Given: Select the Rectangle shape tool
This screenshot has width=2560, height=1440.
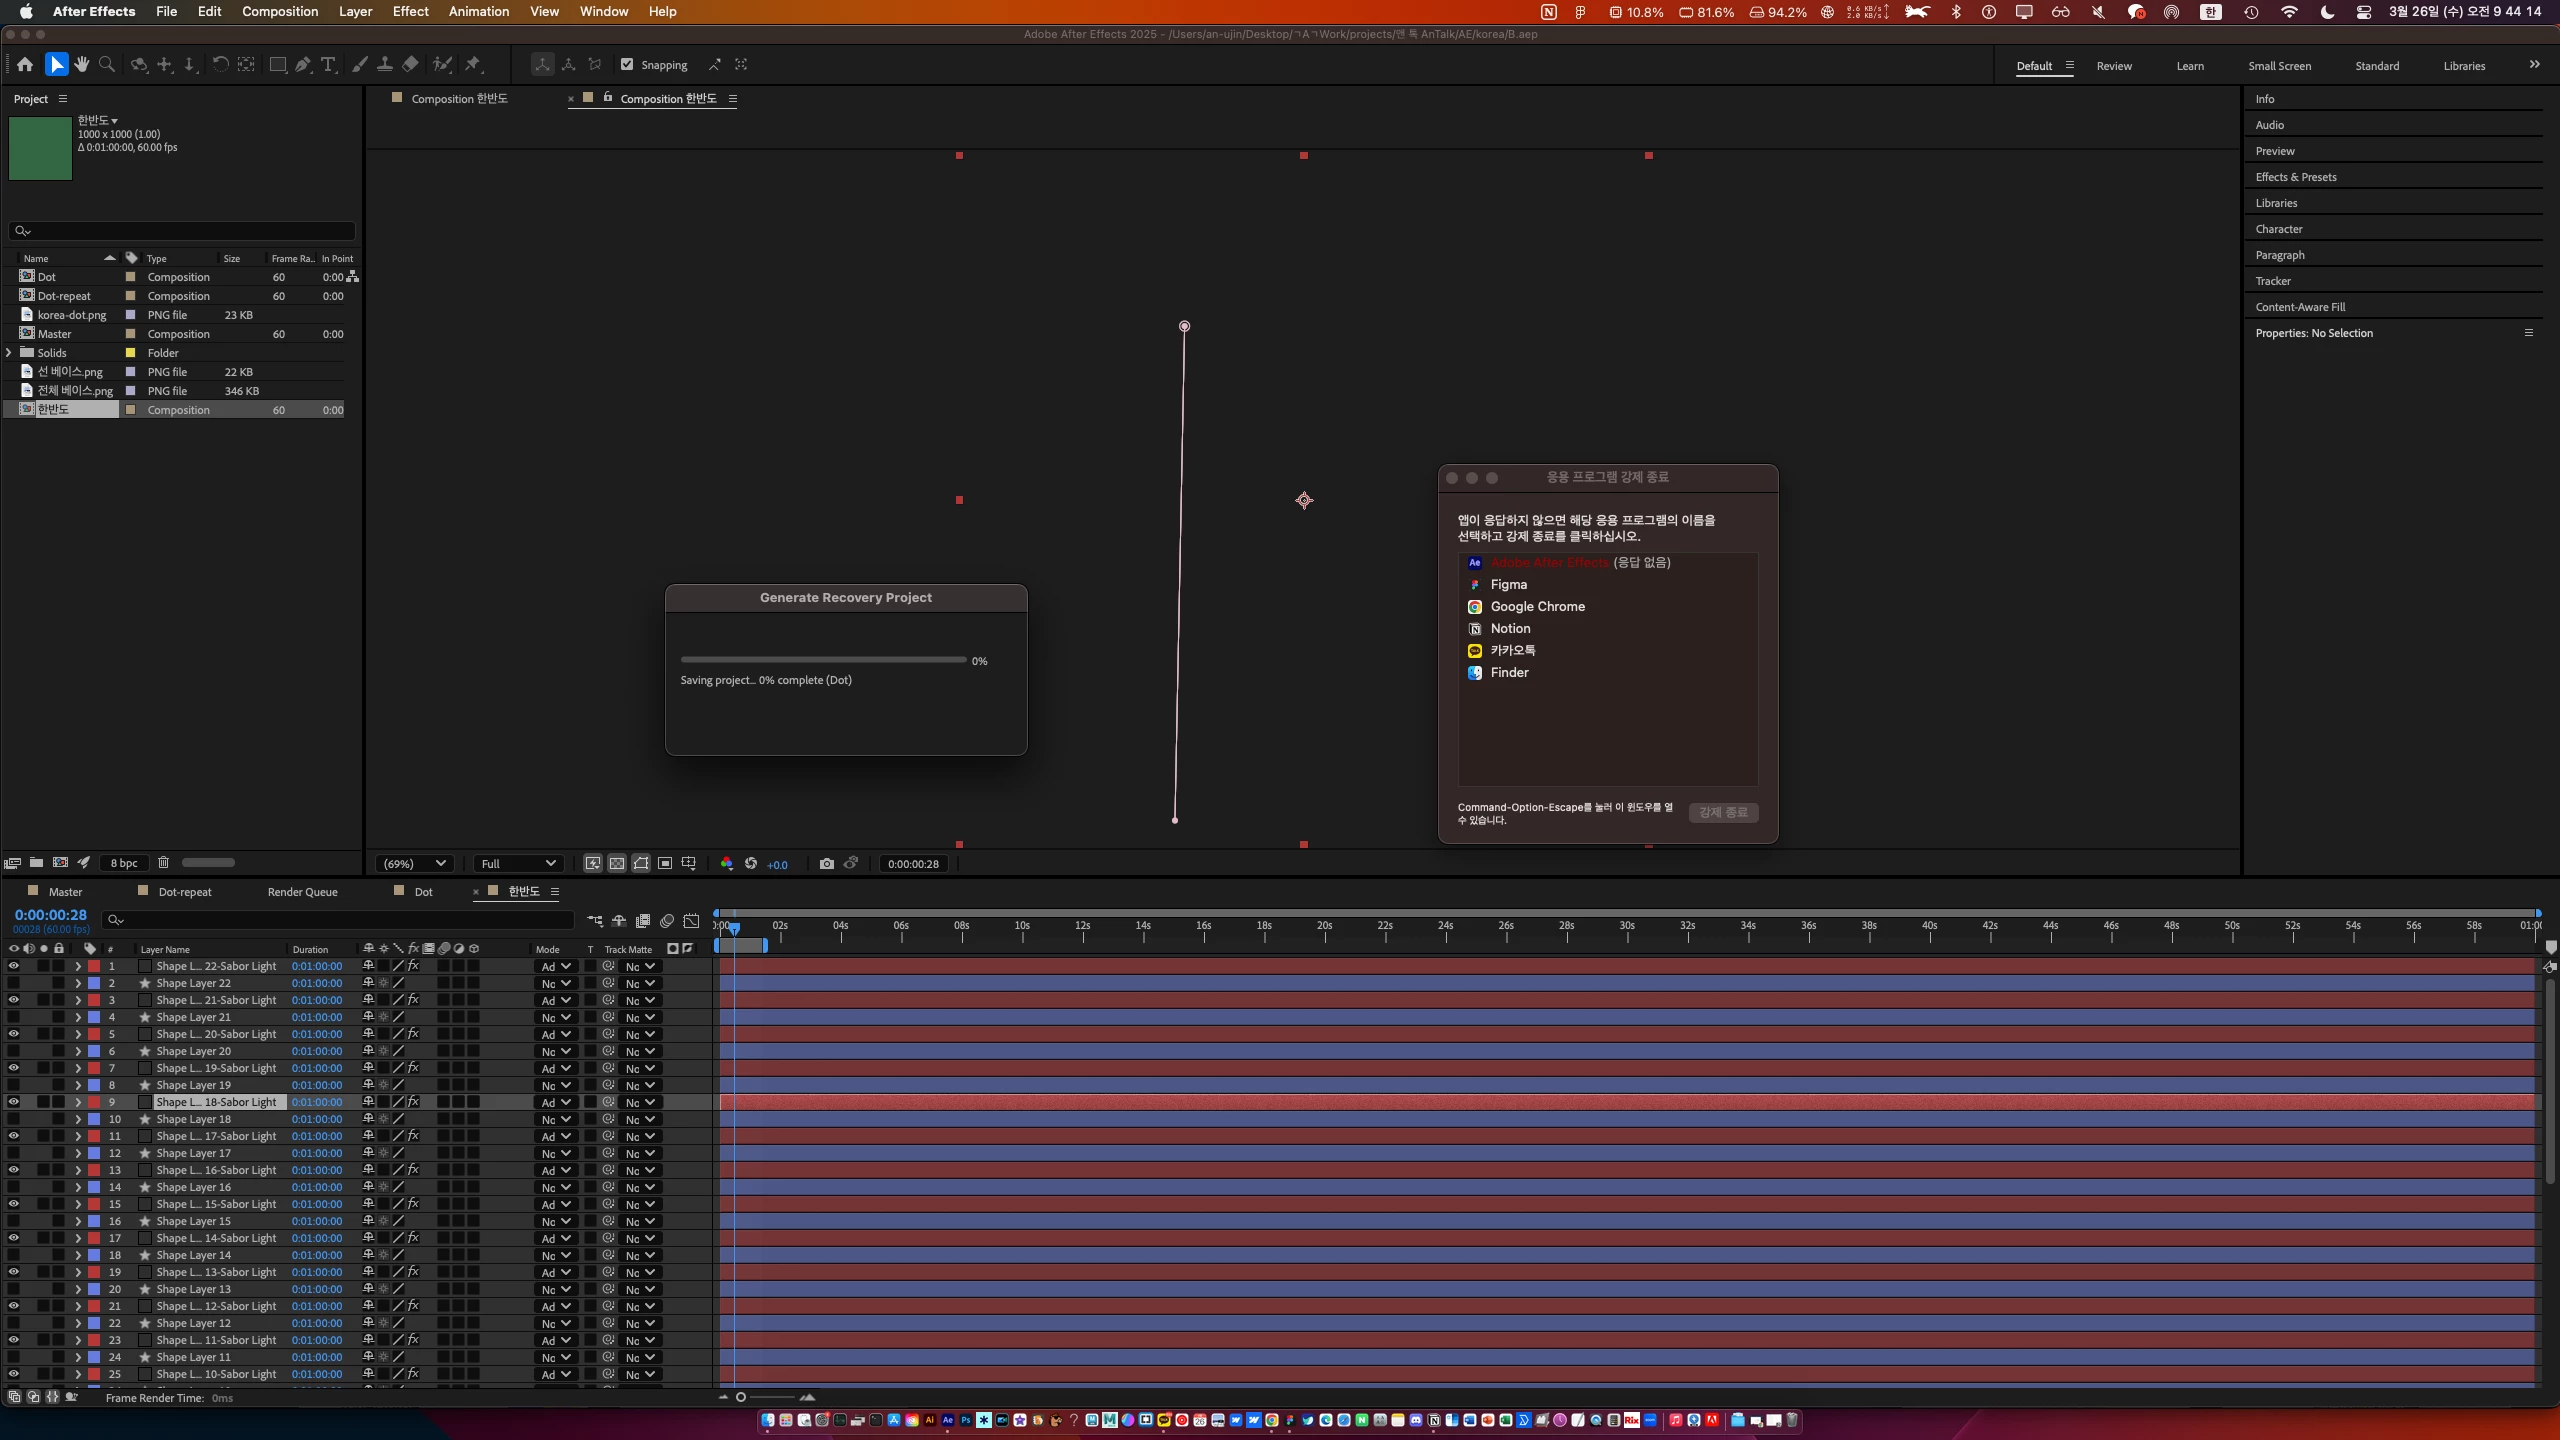Looking at the screenshot, I should [x=278, y=65].
